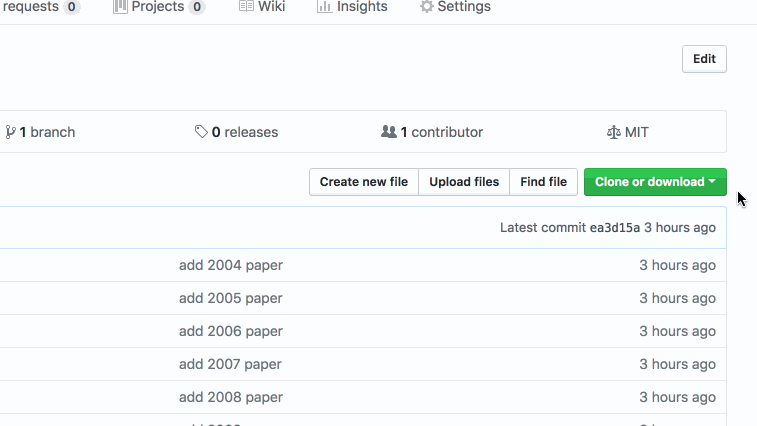Click the branch icon beside 1 branch

[10, 132]
